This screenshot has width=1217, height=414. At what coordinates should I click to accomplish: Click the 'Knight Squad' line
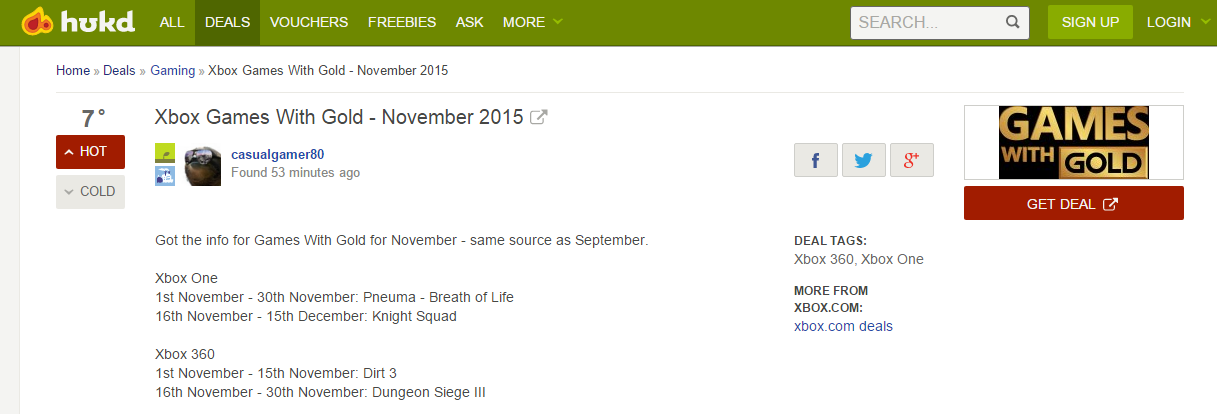[306, 316]
